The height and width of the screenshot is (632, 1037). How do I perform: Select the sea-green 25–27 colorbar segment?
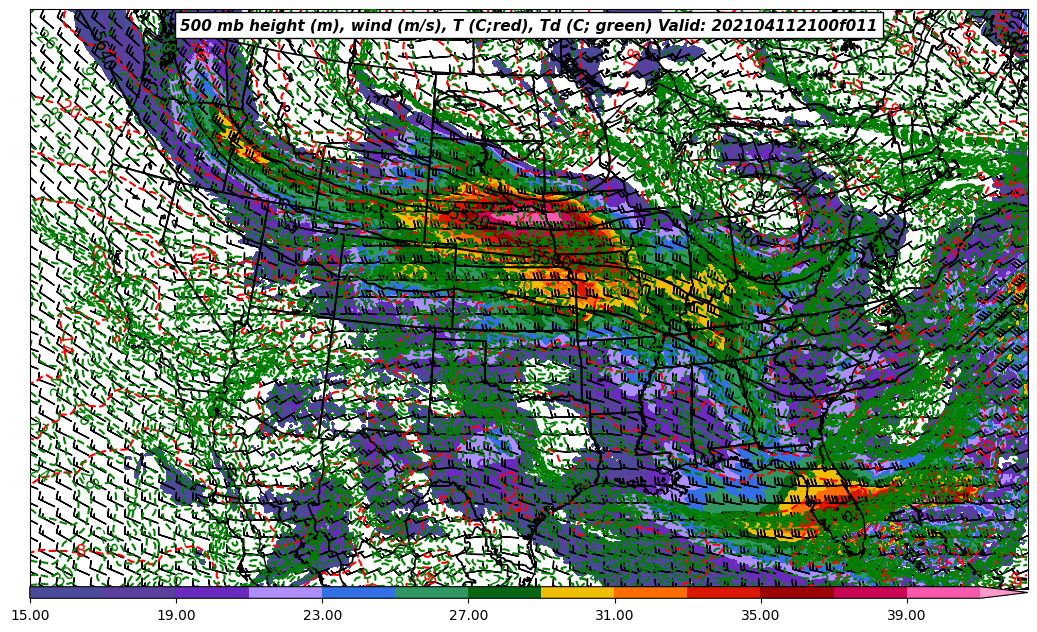click(431, 592)
